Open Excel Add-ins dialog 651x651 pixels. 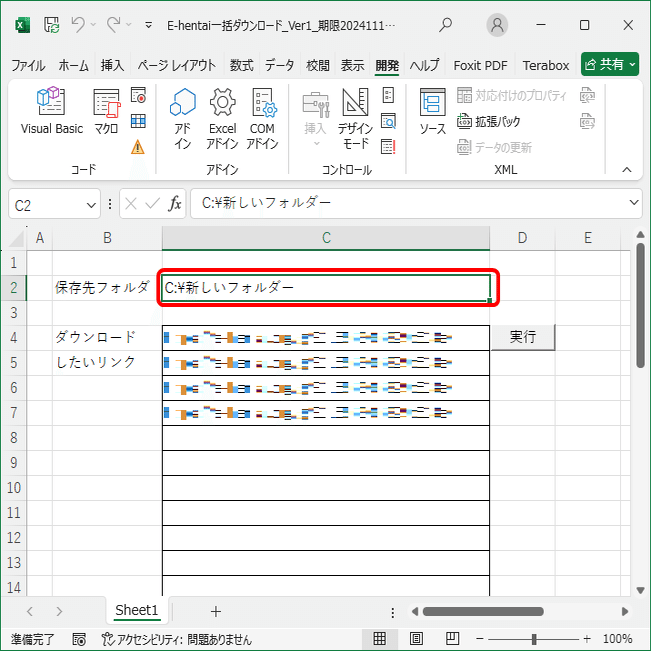(x=223, y=119)
